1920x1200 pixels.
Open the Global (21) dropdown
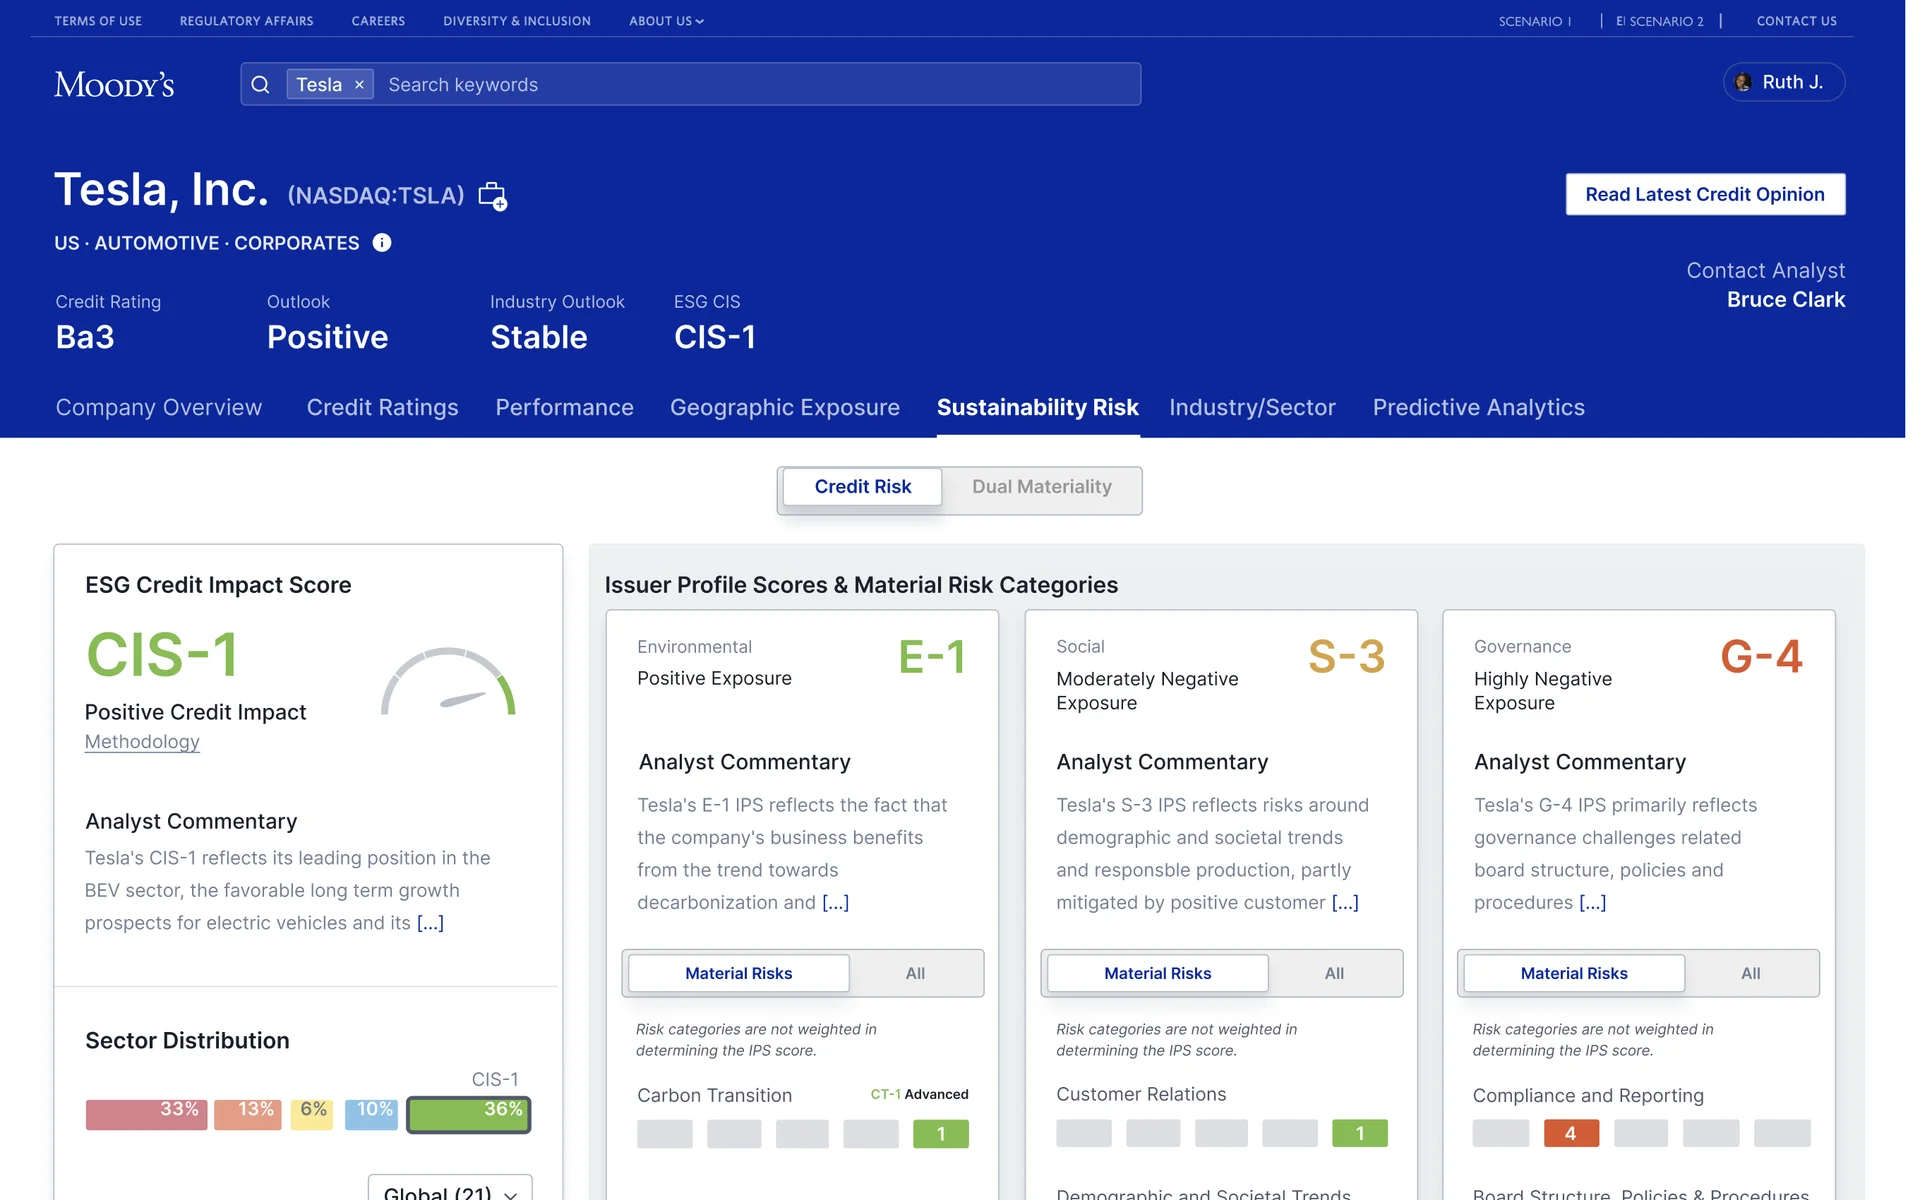click(x=450, y=1190)
